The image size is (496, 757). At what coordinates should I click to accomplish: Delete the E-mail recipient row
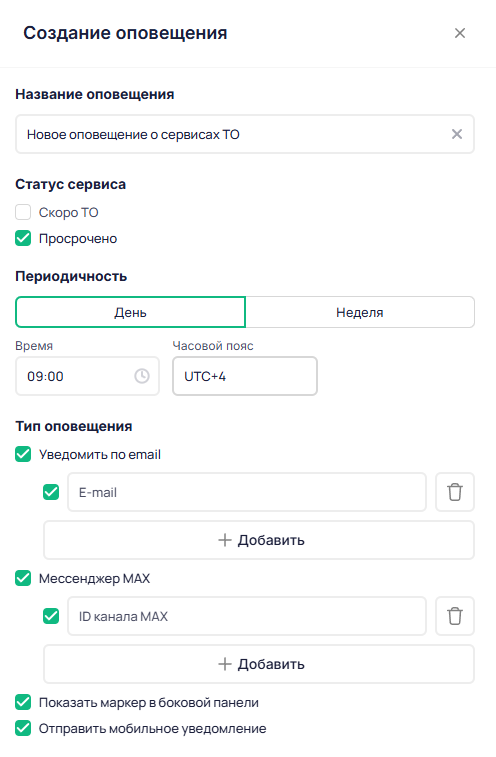(x=454, y=492)
